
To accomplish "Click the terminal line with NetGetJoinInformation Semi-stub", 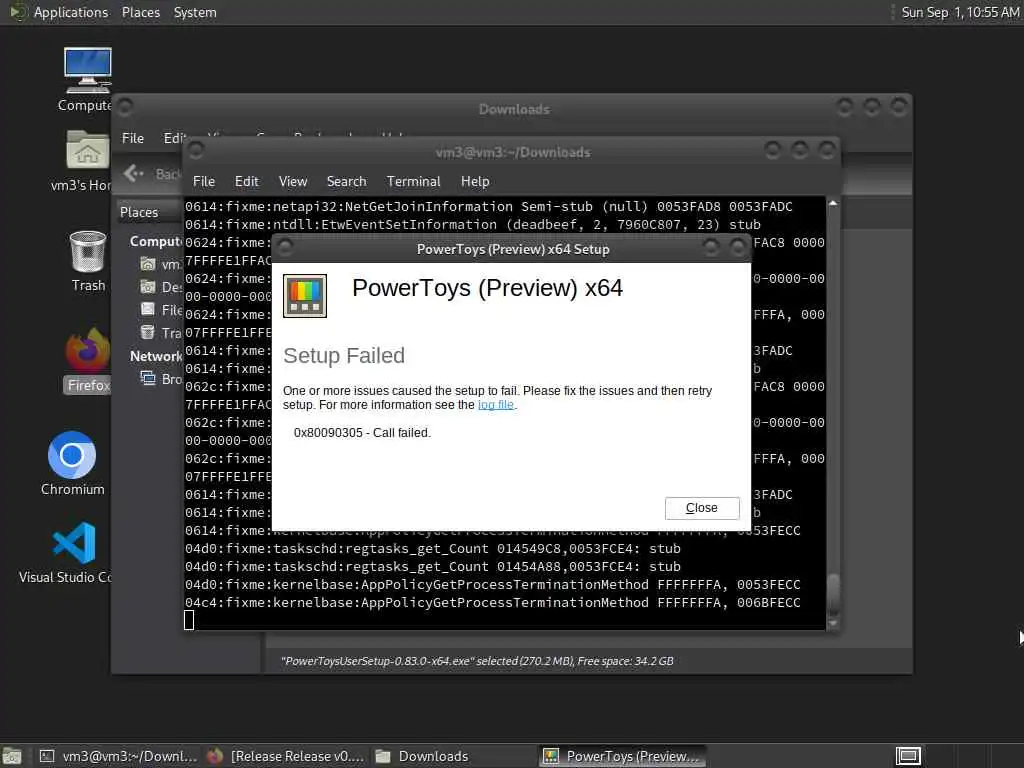I will [x=488, y=206].
